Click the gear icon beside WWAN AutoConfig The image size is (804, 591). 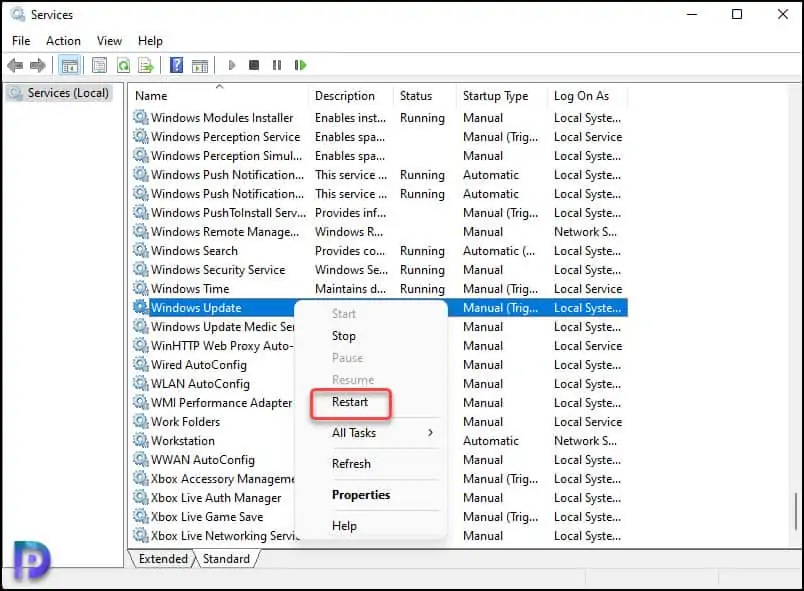(x=140, y=459)
